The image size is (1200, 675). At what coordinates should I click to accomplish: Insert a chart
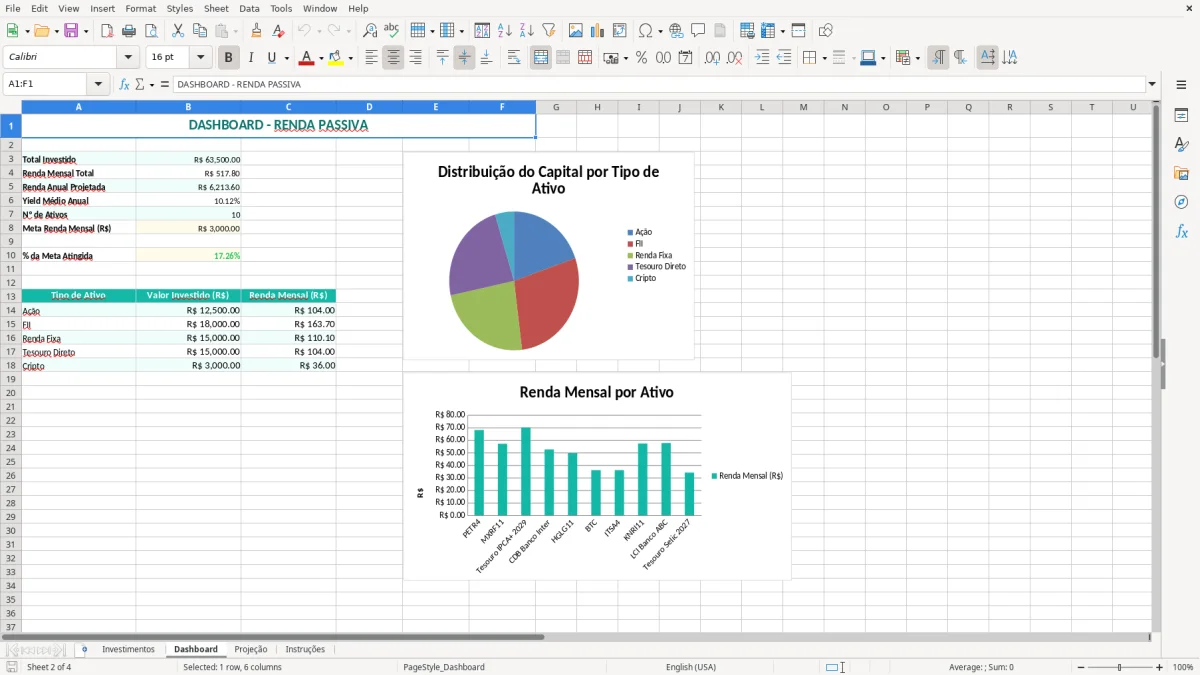click(x=598, y=31)
